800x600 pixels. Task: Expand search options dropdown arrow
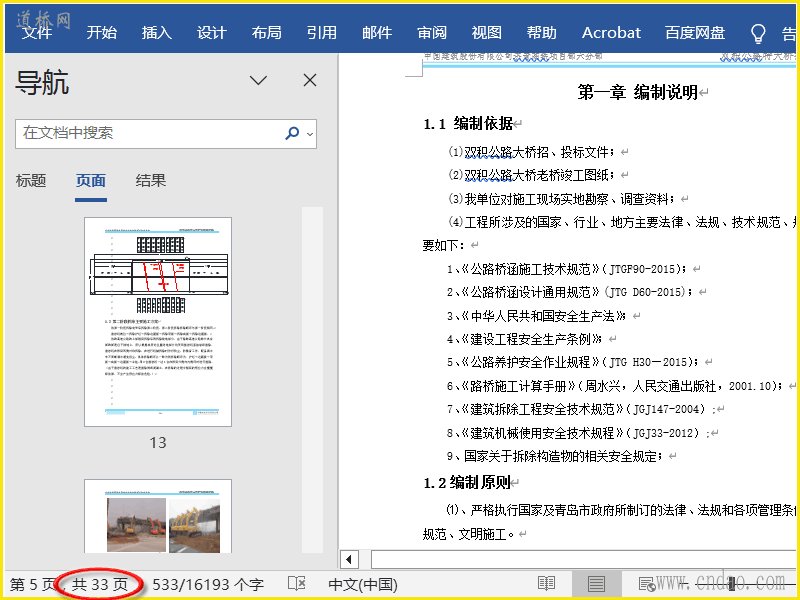[310, 134]
